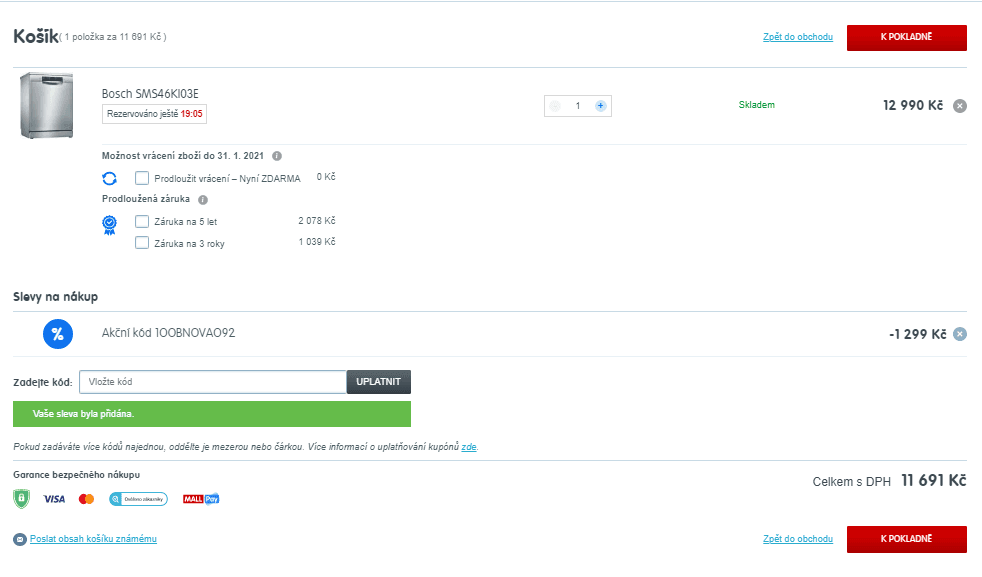Open the Bosch SMS46KI03E product title
Screen dimensions: 982x577
click(x=150, y=94)
